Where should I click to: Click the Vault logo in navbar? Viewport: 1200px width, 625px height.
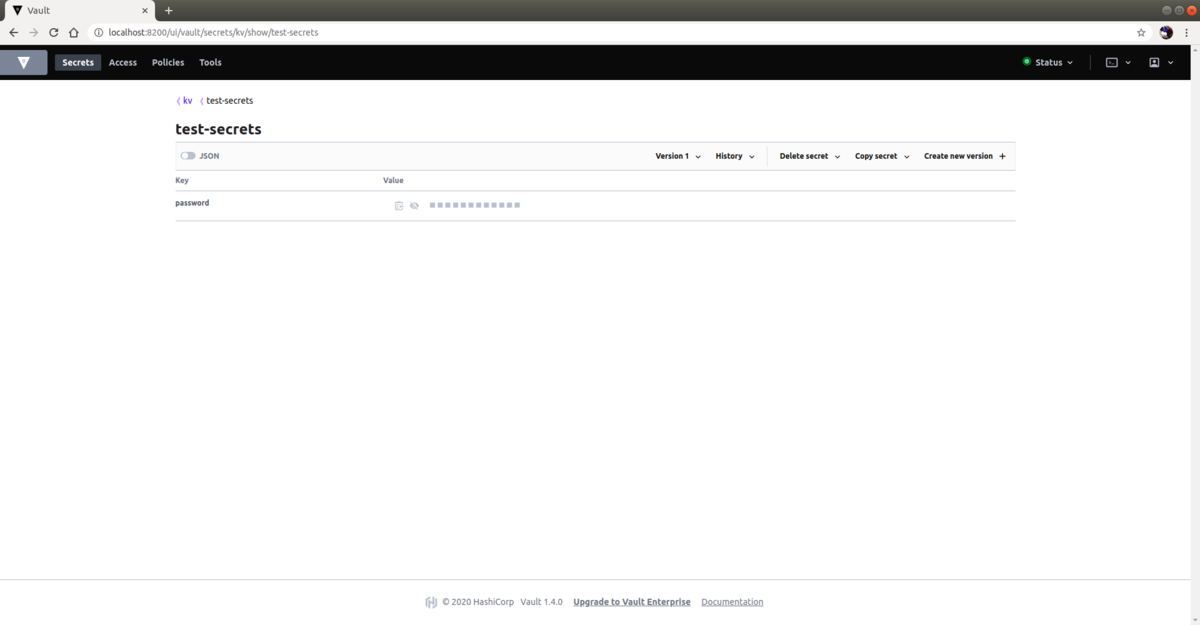pos(23,62)
